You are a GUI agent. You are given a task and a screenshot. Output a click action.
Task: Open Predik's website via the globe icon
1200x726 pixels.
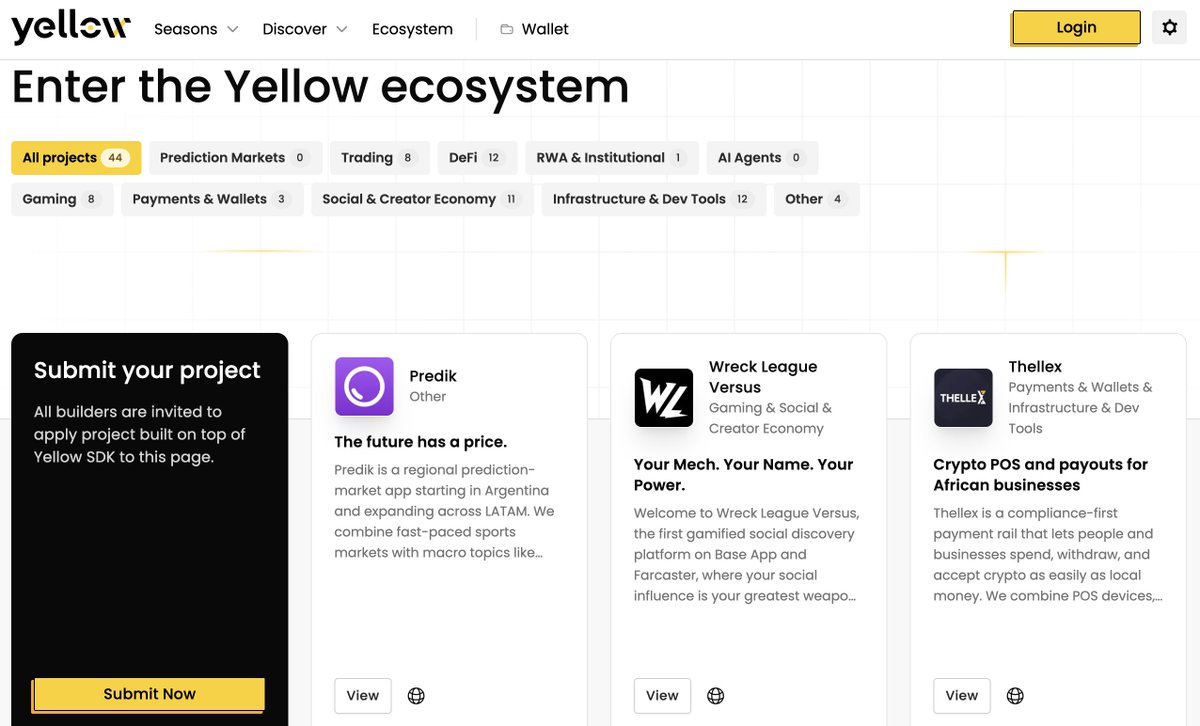tap(416, 695)
